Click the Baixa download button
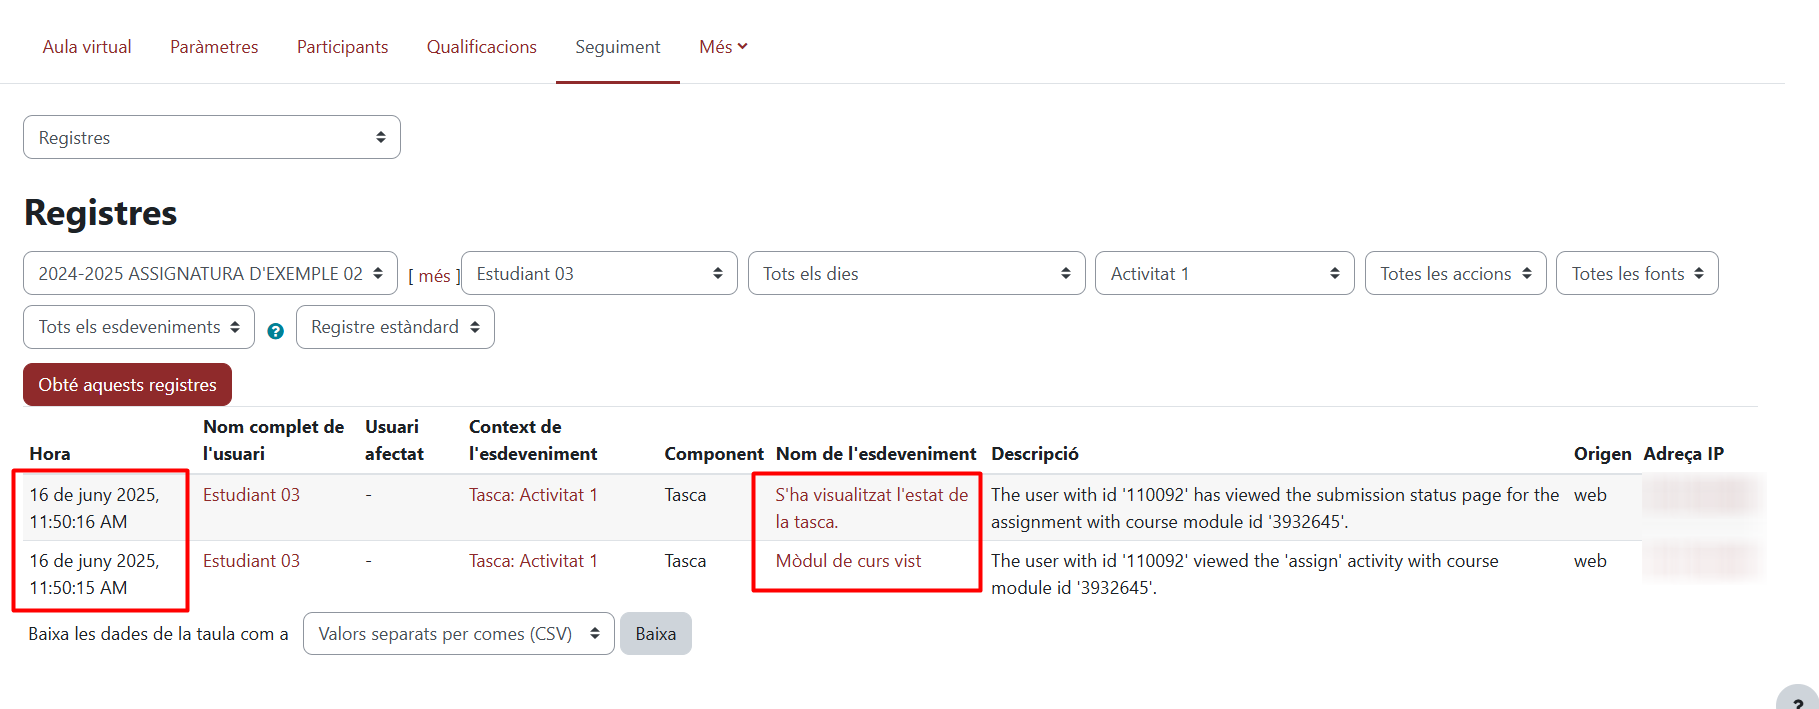 655,634
